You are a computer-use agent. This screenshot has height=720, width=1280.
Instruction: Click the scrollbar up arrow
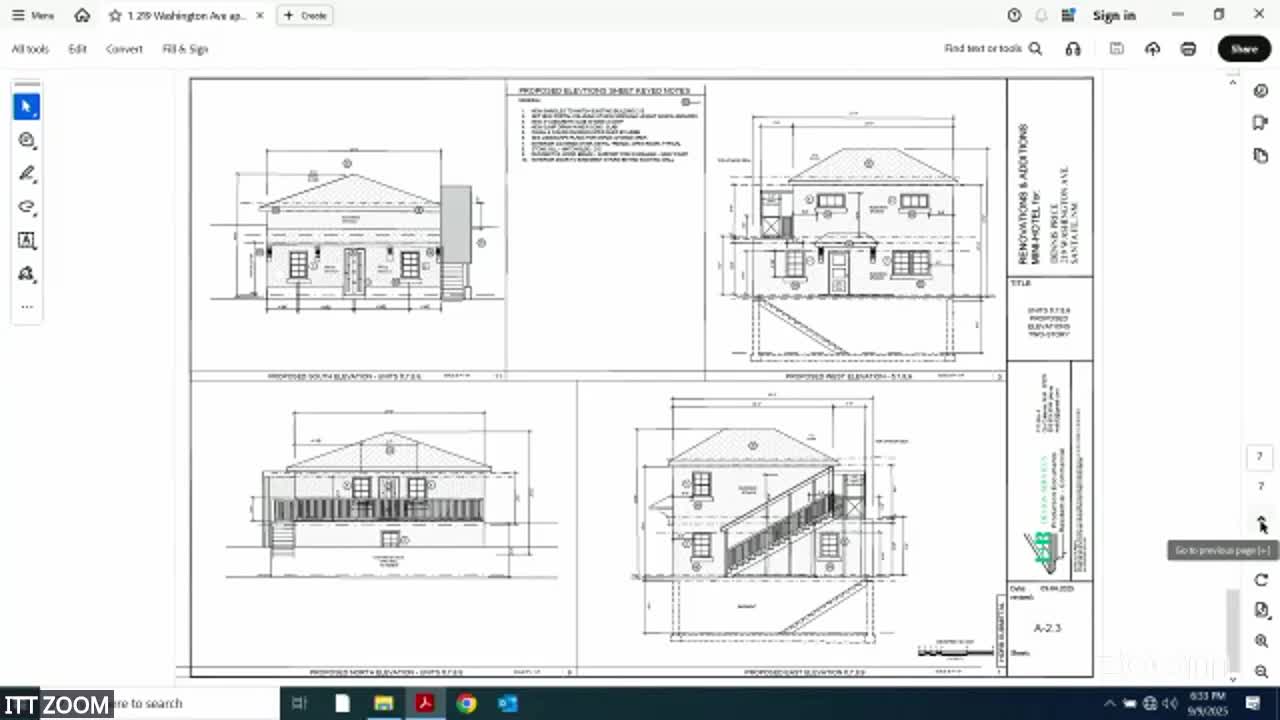pyautogui.click(x=1232, y=82)
